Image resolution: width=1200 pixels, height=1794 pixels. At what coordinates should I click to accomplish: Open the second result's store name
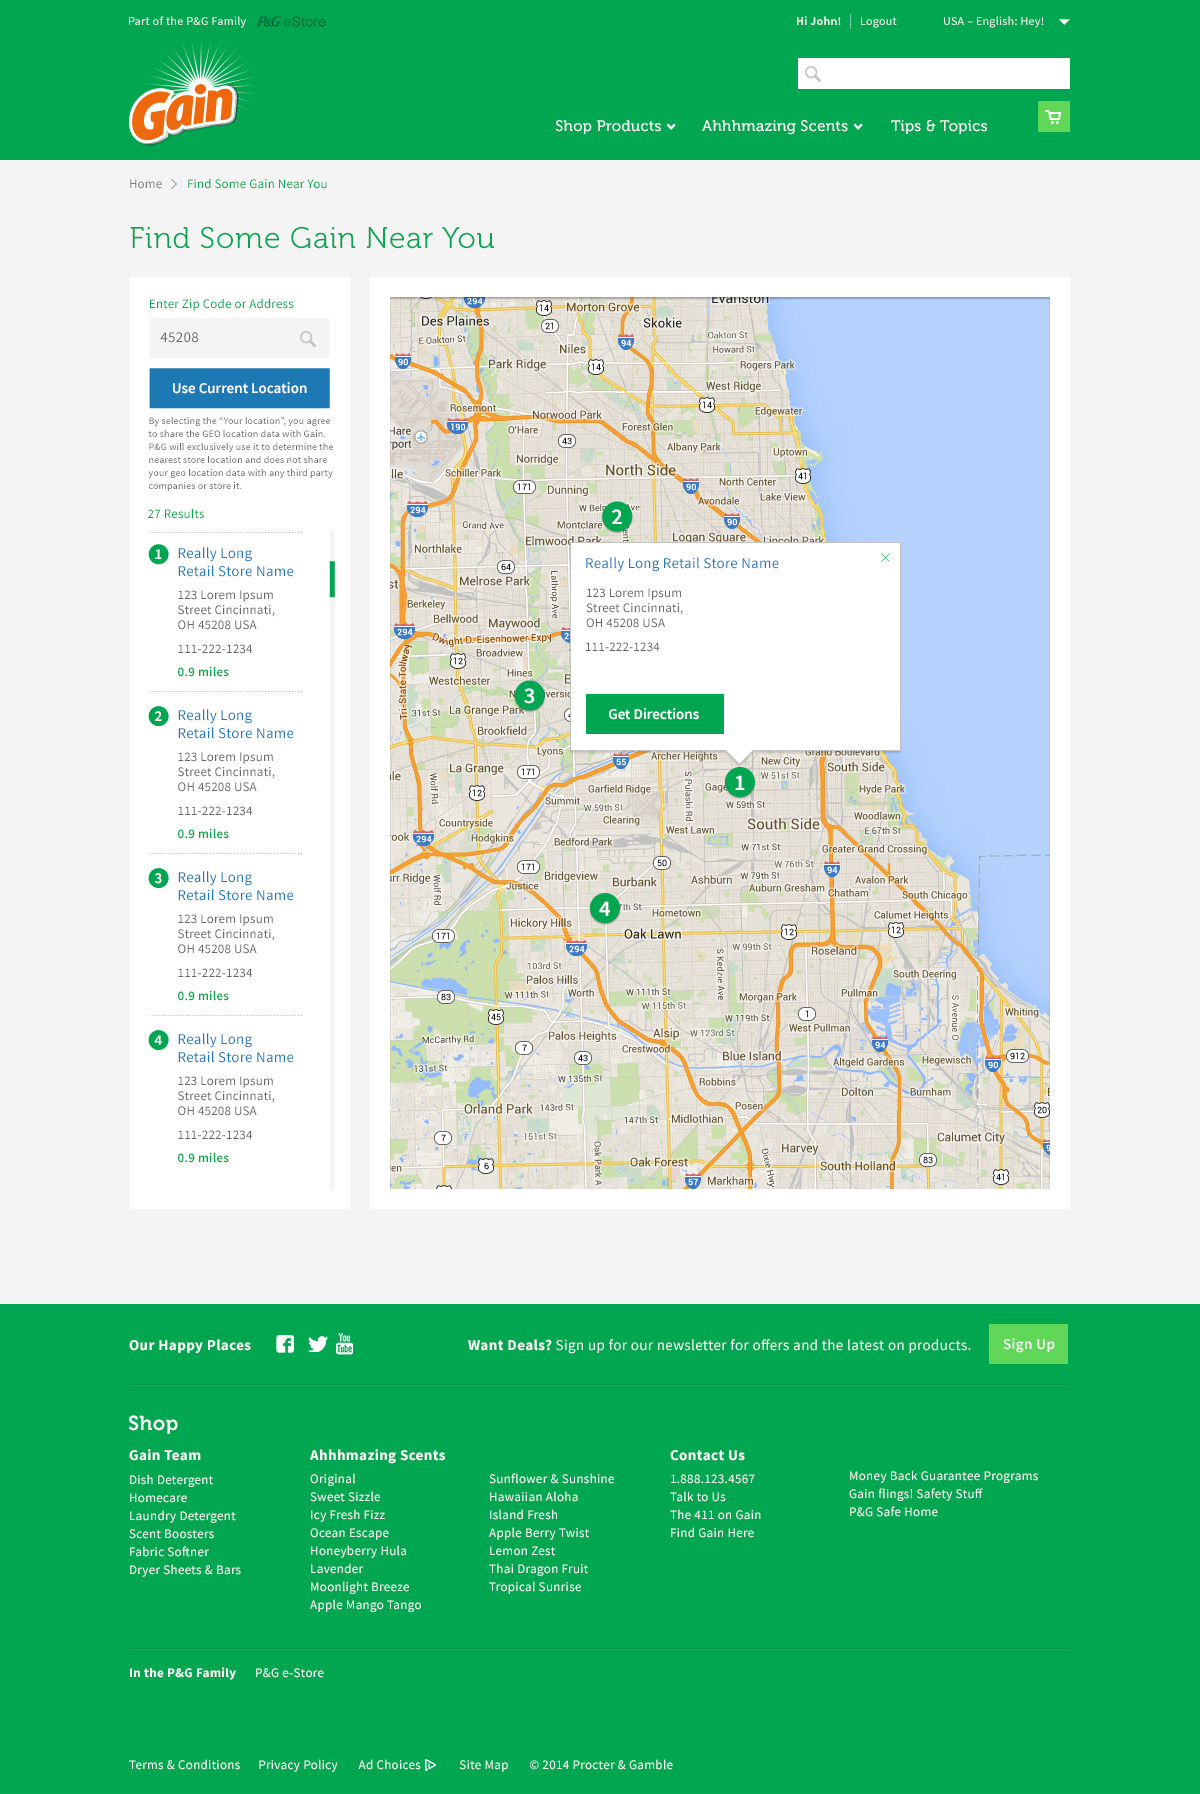pos(236,725)
